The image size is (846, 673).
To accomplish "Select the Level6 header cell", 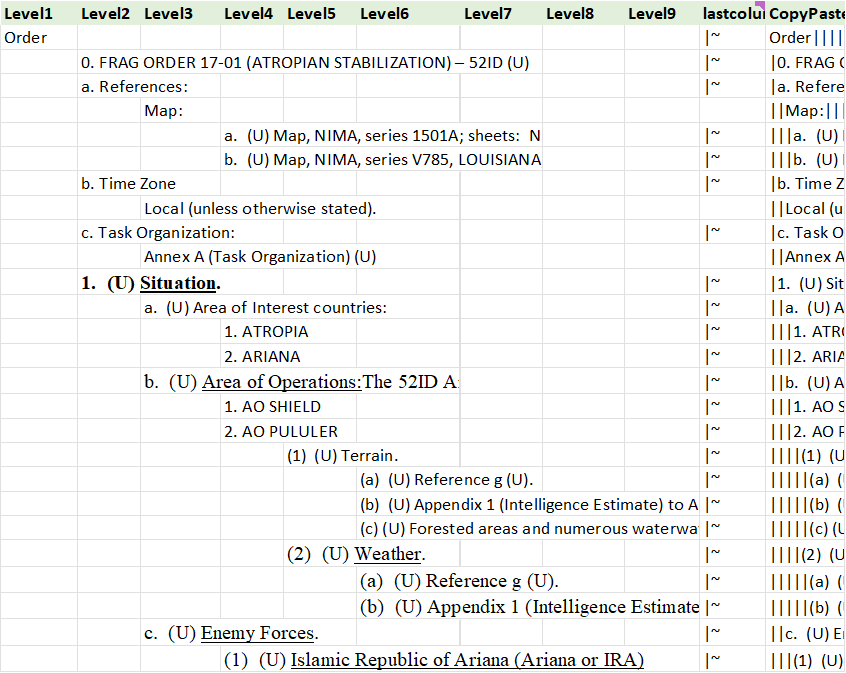I will coord(408,13).
